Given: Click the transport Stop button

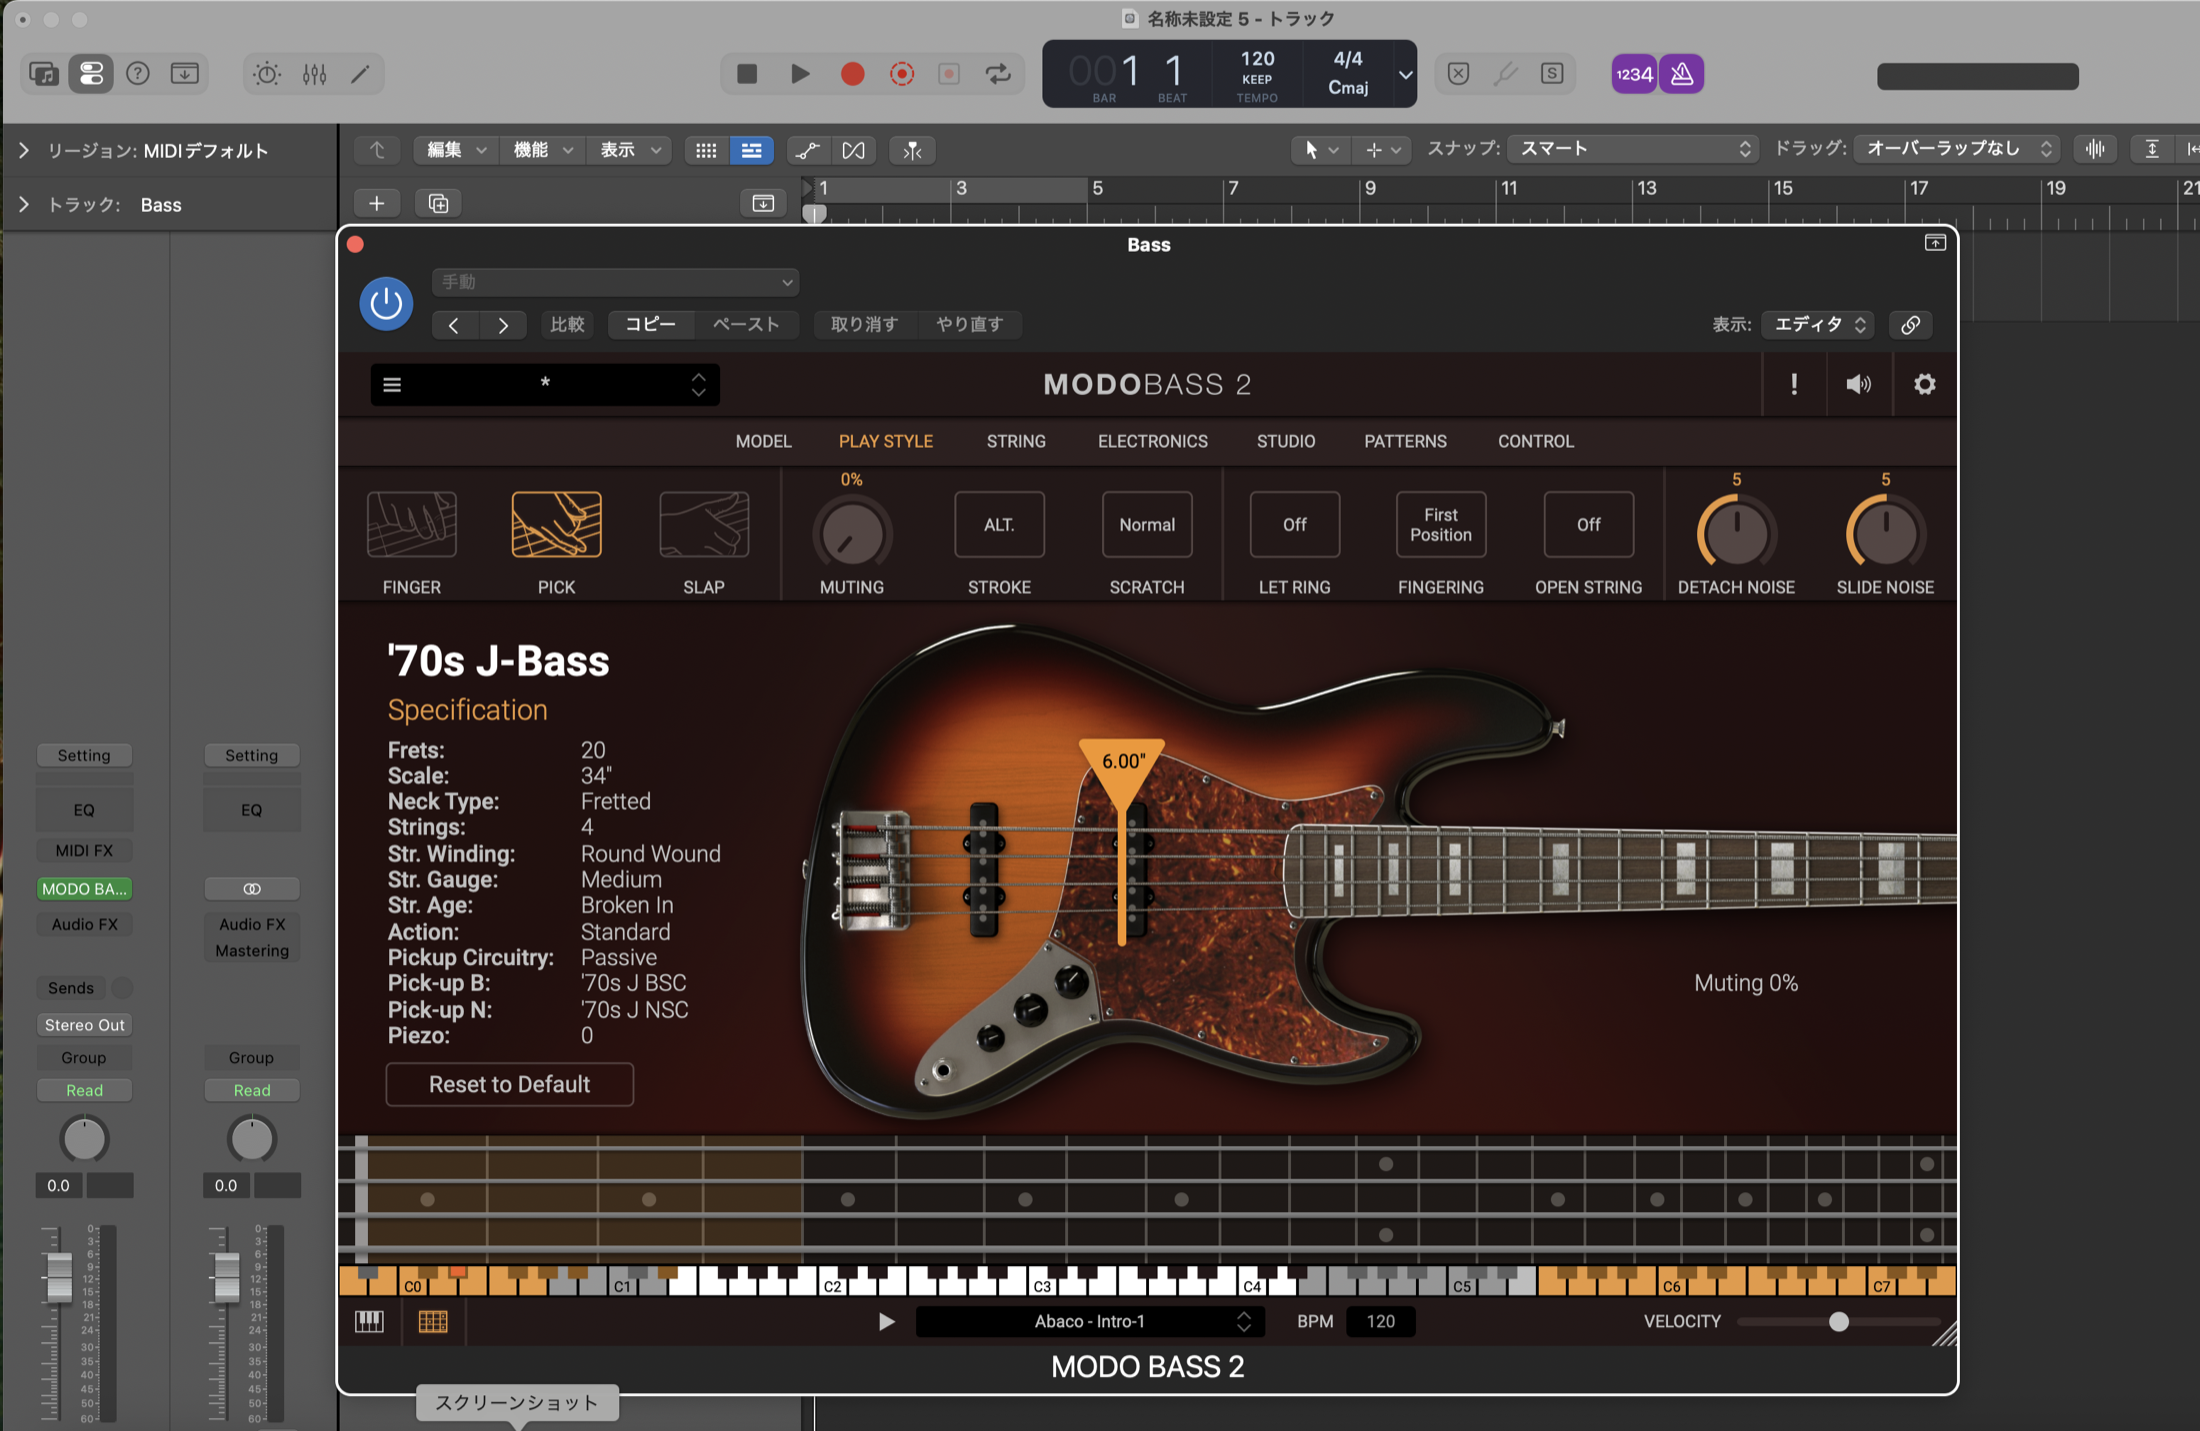Looking at the screenshot, I should pos(747,73).
